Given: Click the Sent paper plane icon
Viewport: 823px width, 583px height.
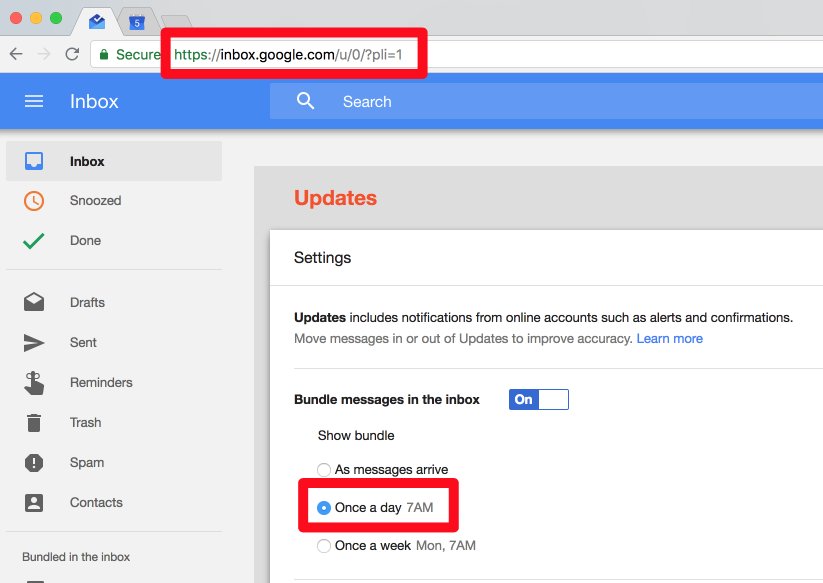Looking at the screenshot, I should point(34,343).
